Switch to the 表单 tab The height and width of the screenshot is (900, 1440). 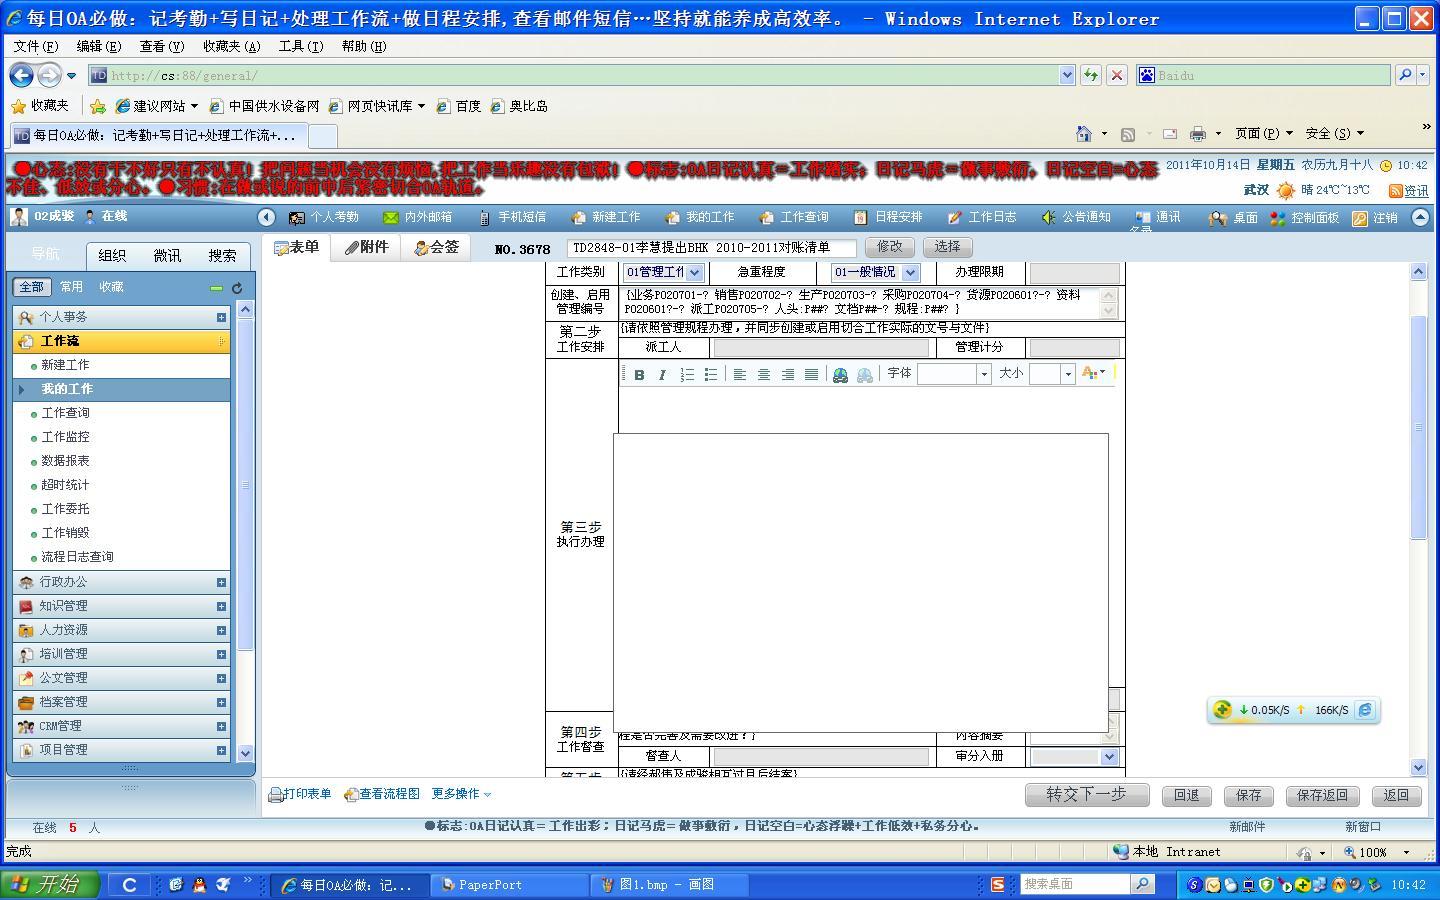pos(297,248)
